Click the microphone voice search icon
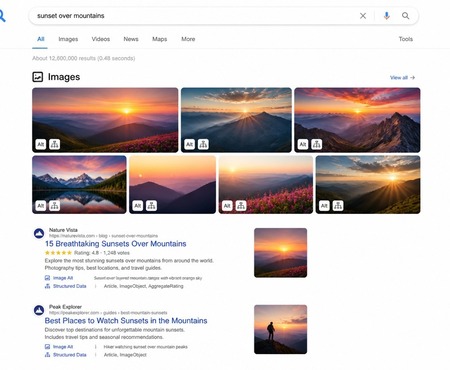Viewport: 450px width, 370px height. [387, 16]
